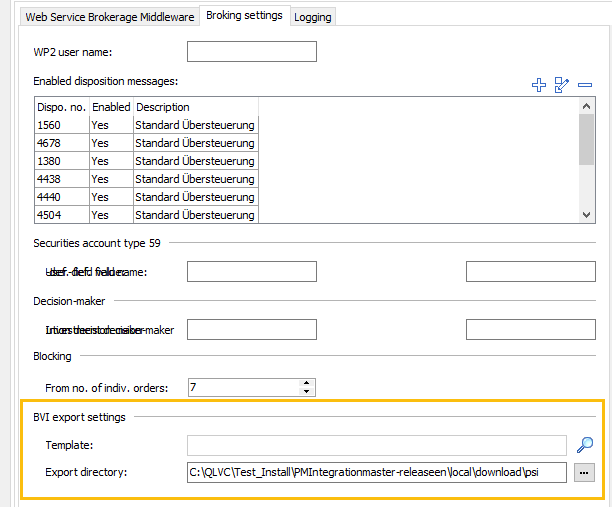612x507 pixels.
Task: Browse for export directory with ellipsis button
Action: pyautogui.click(x=585, y=472)
